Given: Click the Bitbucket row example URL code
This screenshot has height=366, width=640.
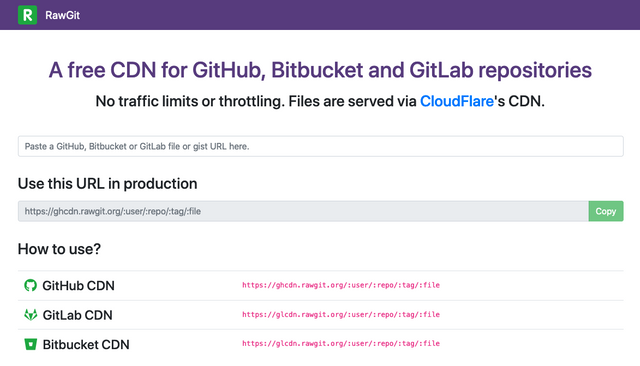Looking at the screenshot, I should click(341, 344).
